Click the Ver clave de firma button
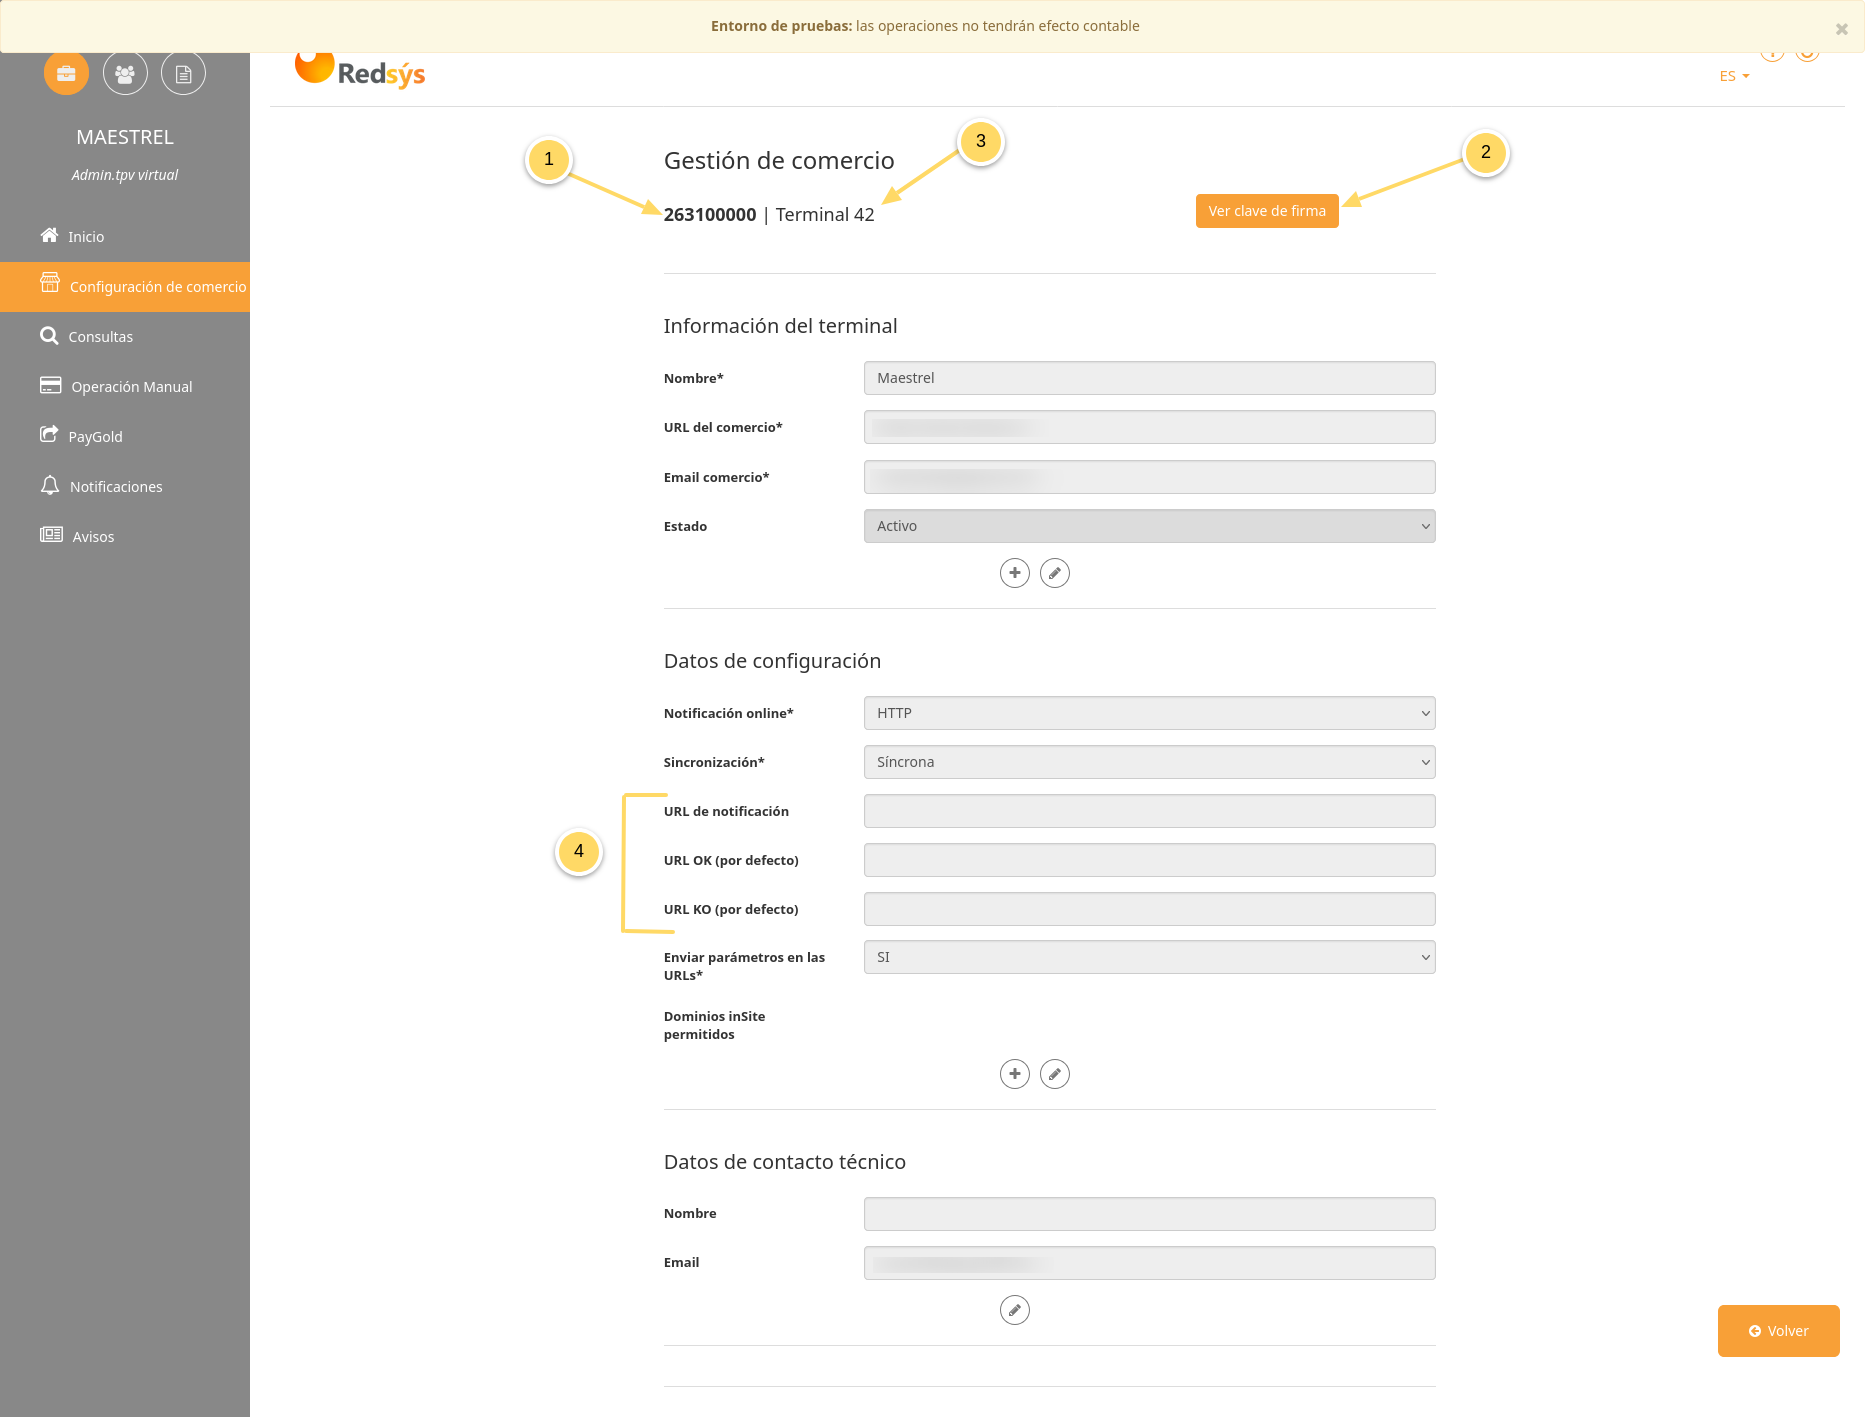Image resolution: width=1865 pixels, height=1418 pixels. (x=1266, y=211)
